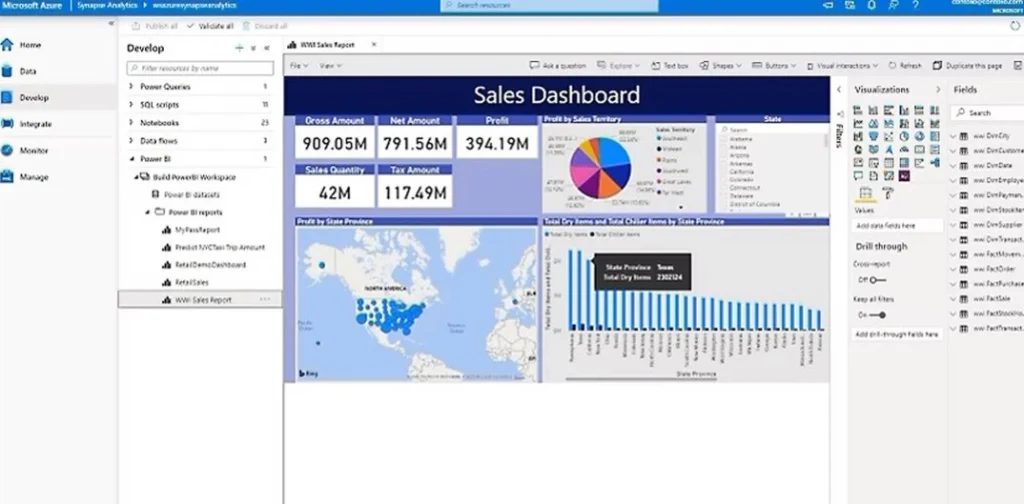Viewport: 1024px width, 504px height.
Task: Click the Discard all trash icon
Action: click(246, 26)
